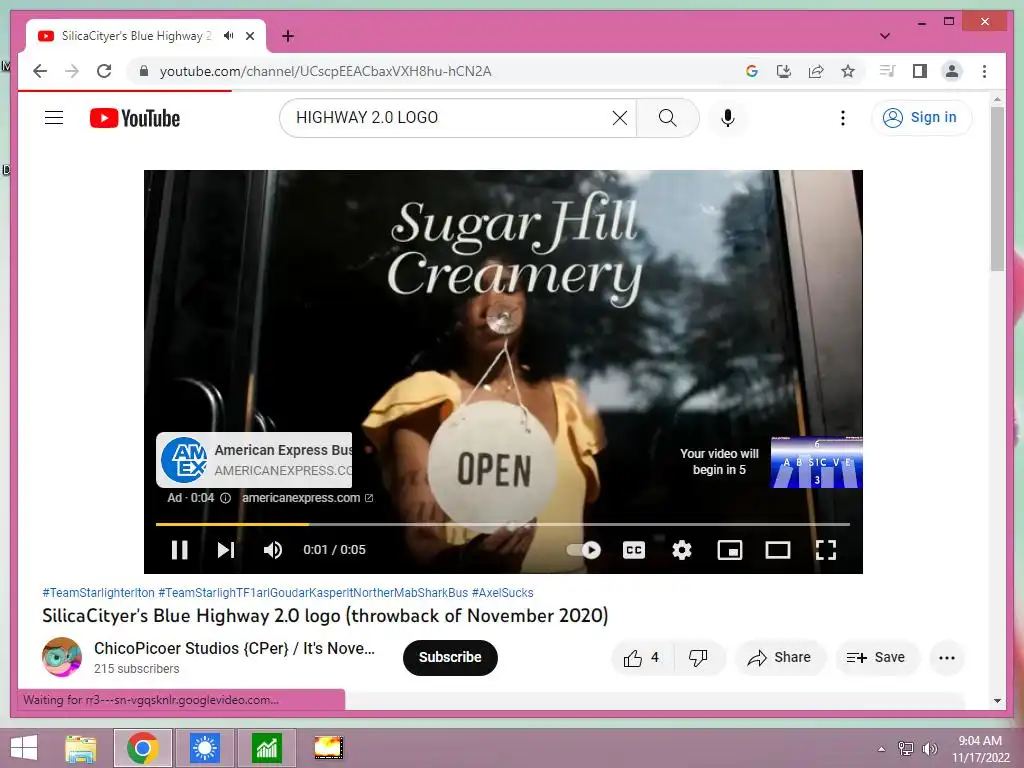The image size is (1024, 768).
Task: Open the media controls icon in Chrome
Action: click(x=888, y=71)
